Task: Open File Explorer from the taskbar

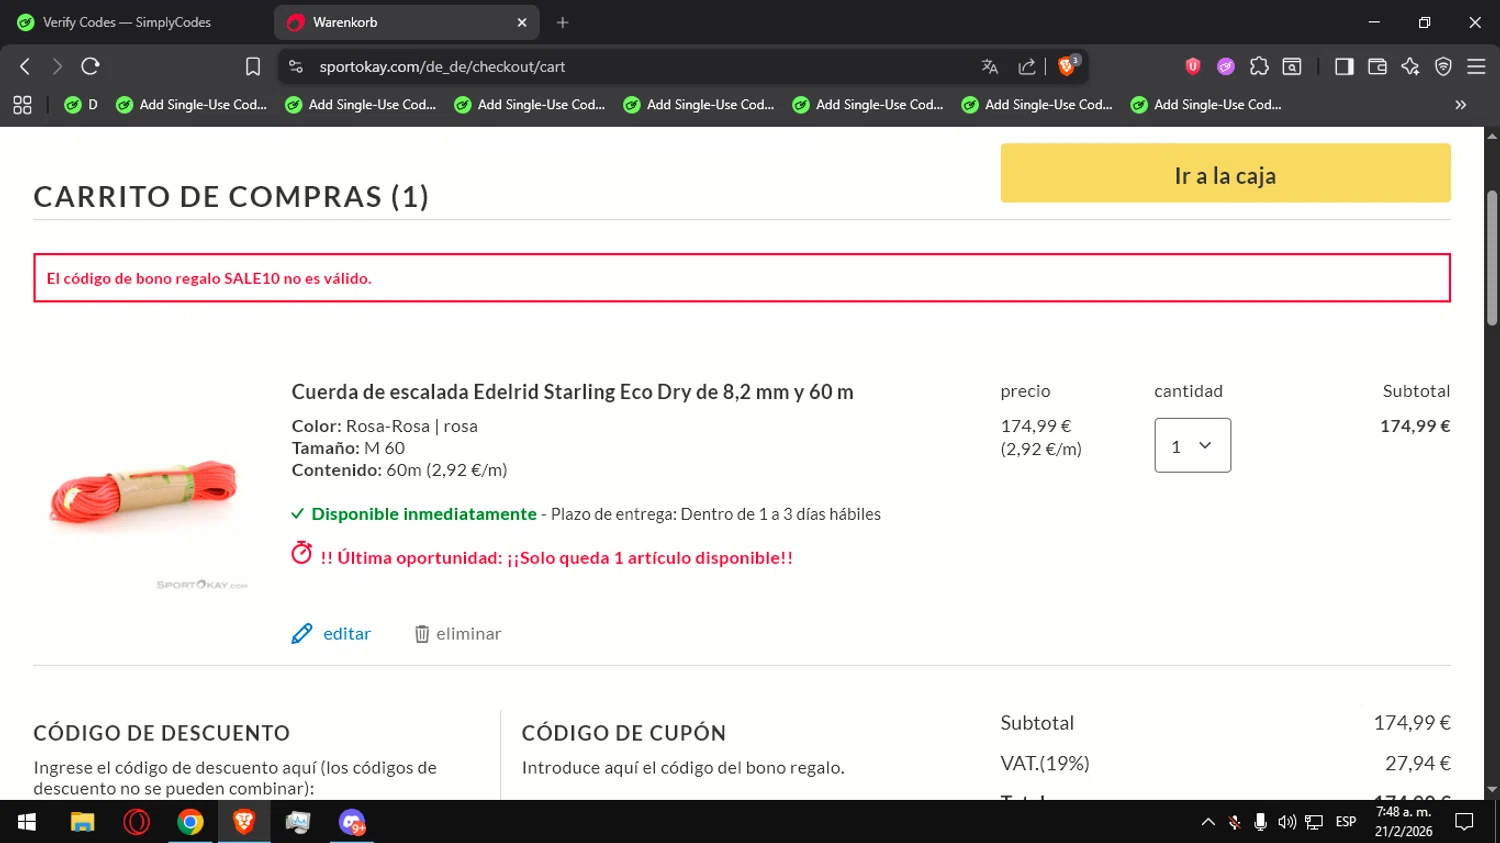Action: pos(82,822)
